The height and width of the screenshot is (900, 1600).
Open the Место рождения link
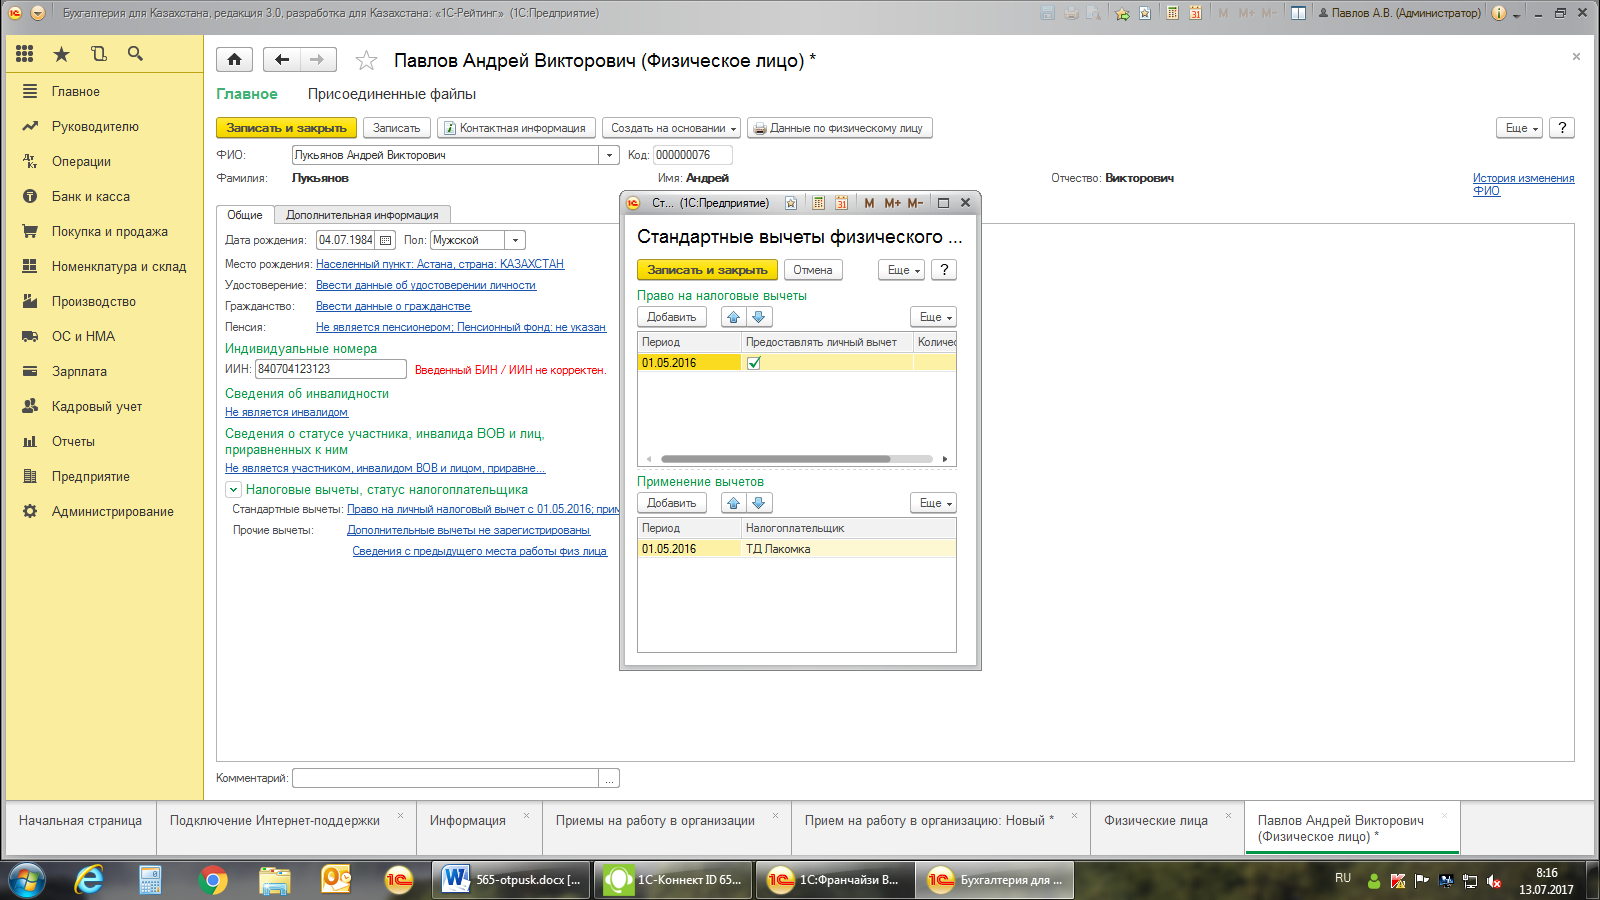click(x=440, y=264)
